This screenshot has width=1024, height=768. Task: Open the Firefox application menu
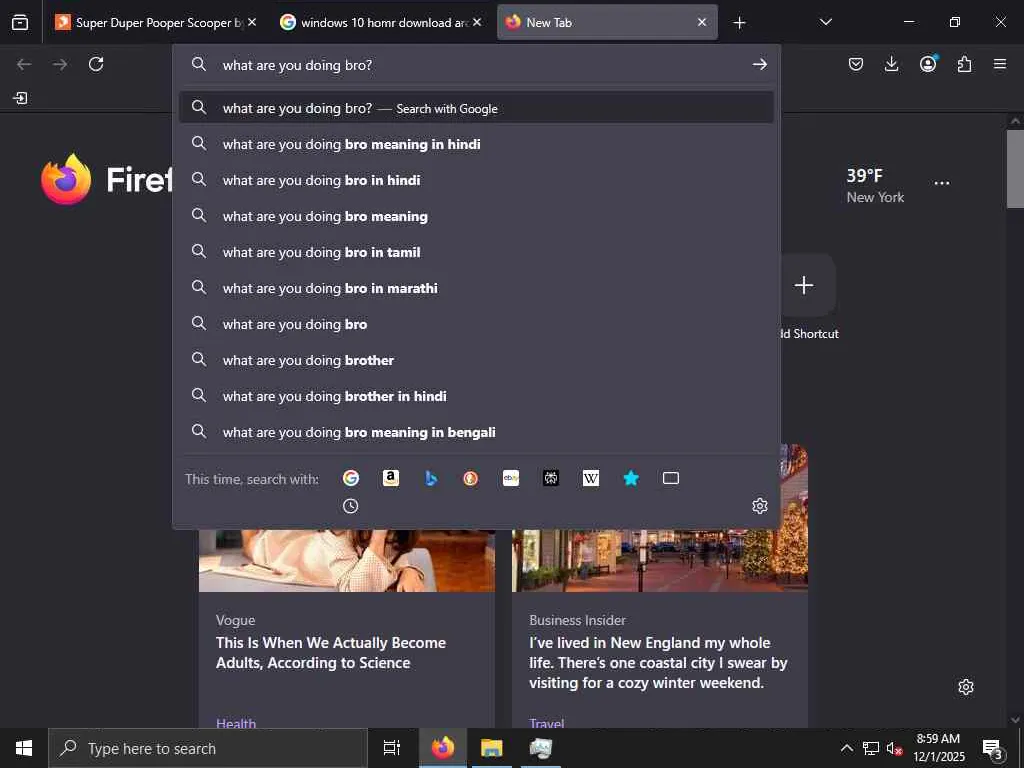pos(1000,64)
